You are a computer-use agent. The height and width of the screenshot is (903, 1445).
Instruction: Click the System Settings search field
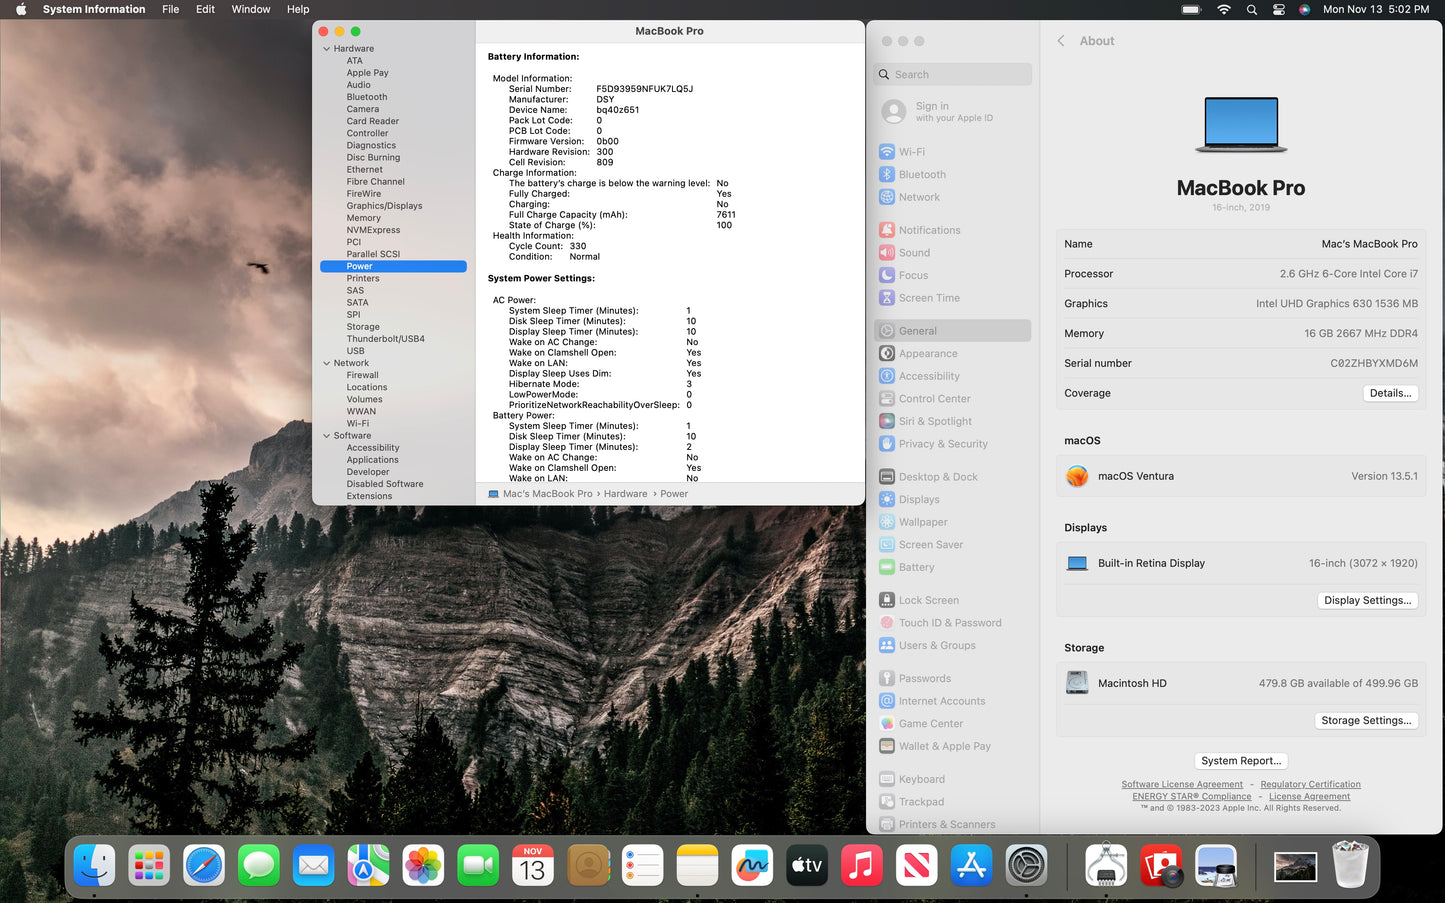click(x=955, y=75)
